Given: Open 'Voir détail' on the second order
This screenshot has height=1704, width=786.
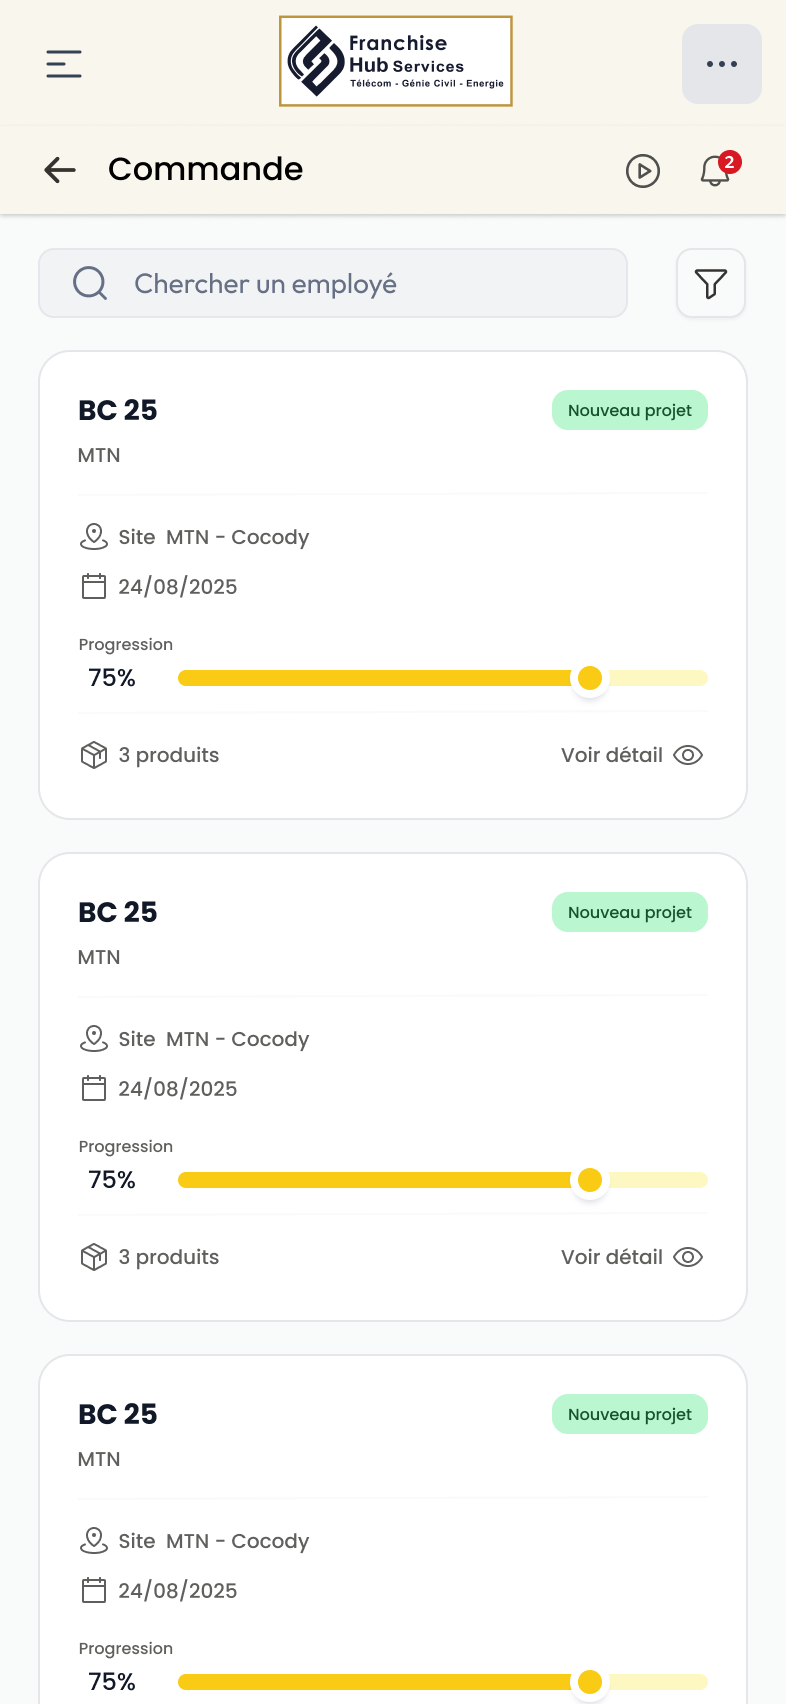Looking at the screenshot, I should click(x=612, y=1257).
